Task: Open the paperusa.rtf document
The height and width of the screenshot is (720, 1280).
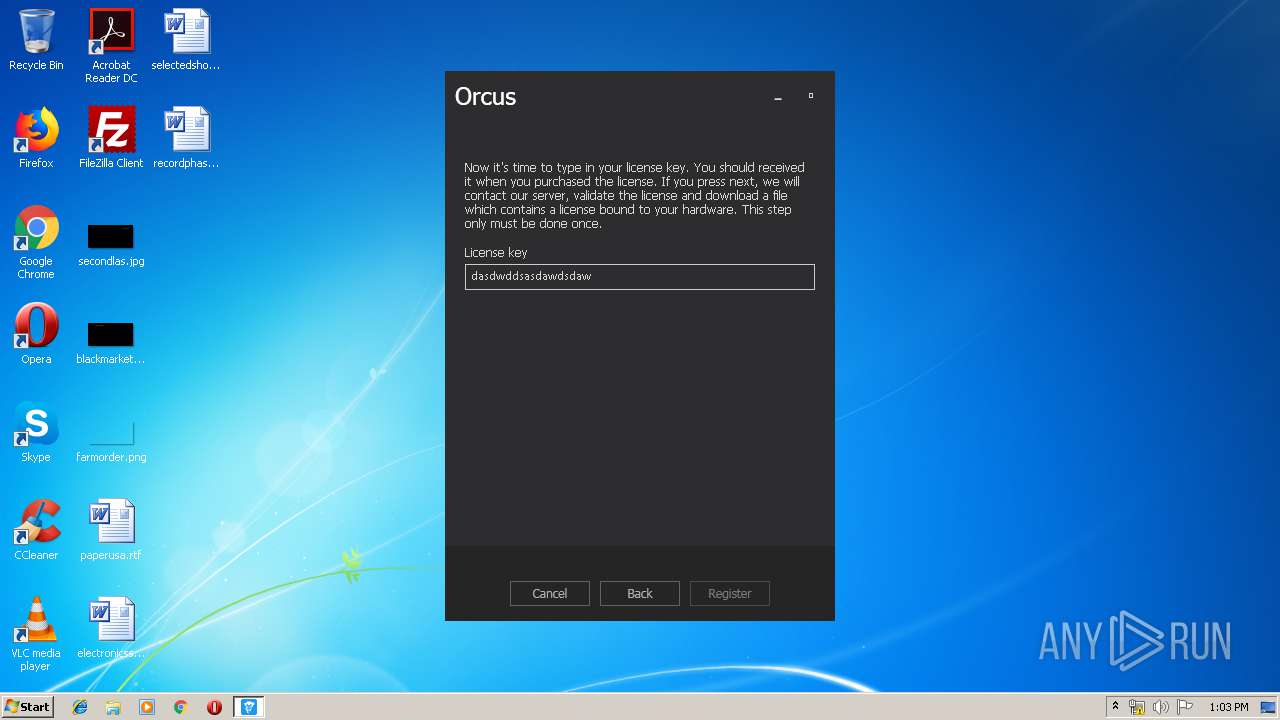Action: click(x=111, y=530)
